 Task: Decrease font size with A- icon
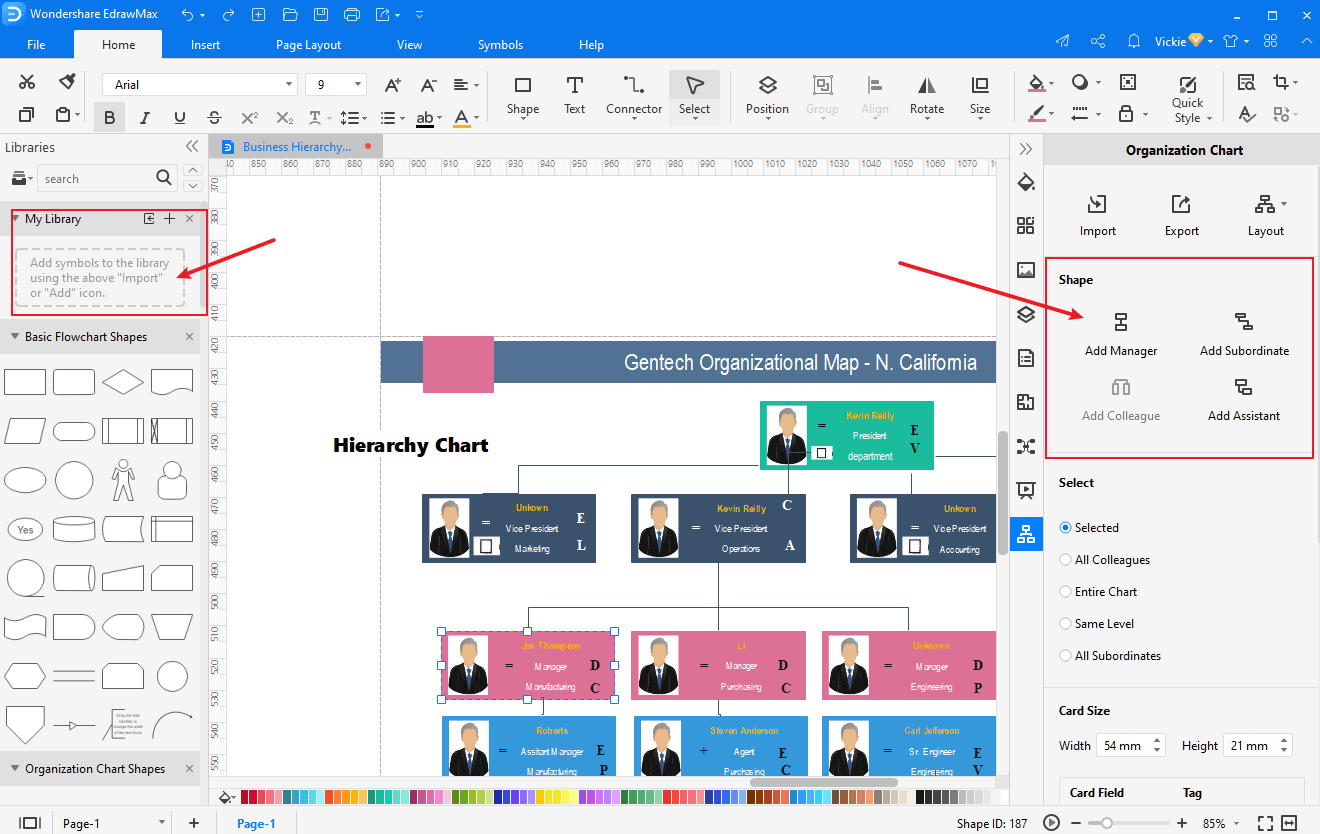[x=428, y=85]
